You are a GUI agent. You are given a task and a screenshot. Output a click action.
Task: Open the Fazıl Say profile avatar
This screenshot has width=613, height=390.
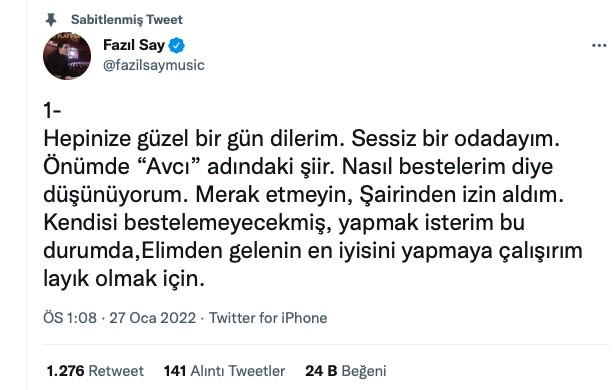[67, 56]
